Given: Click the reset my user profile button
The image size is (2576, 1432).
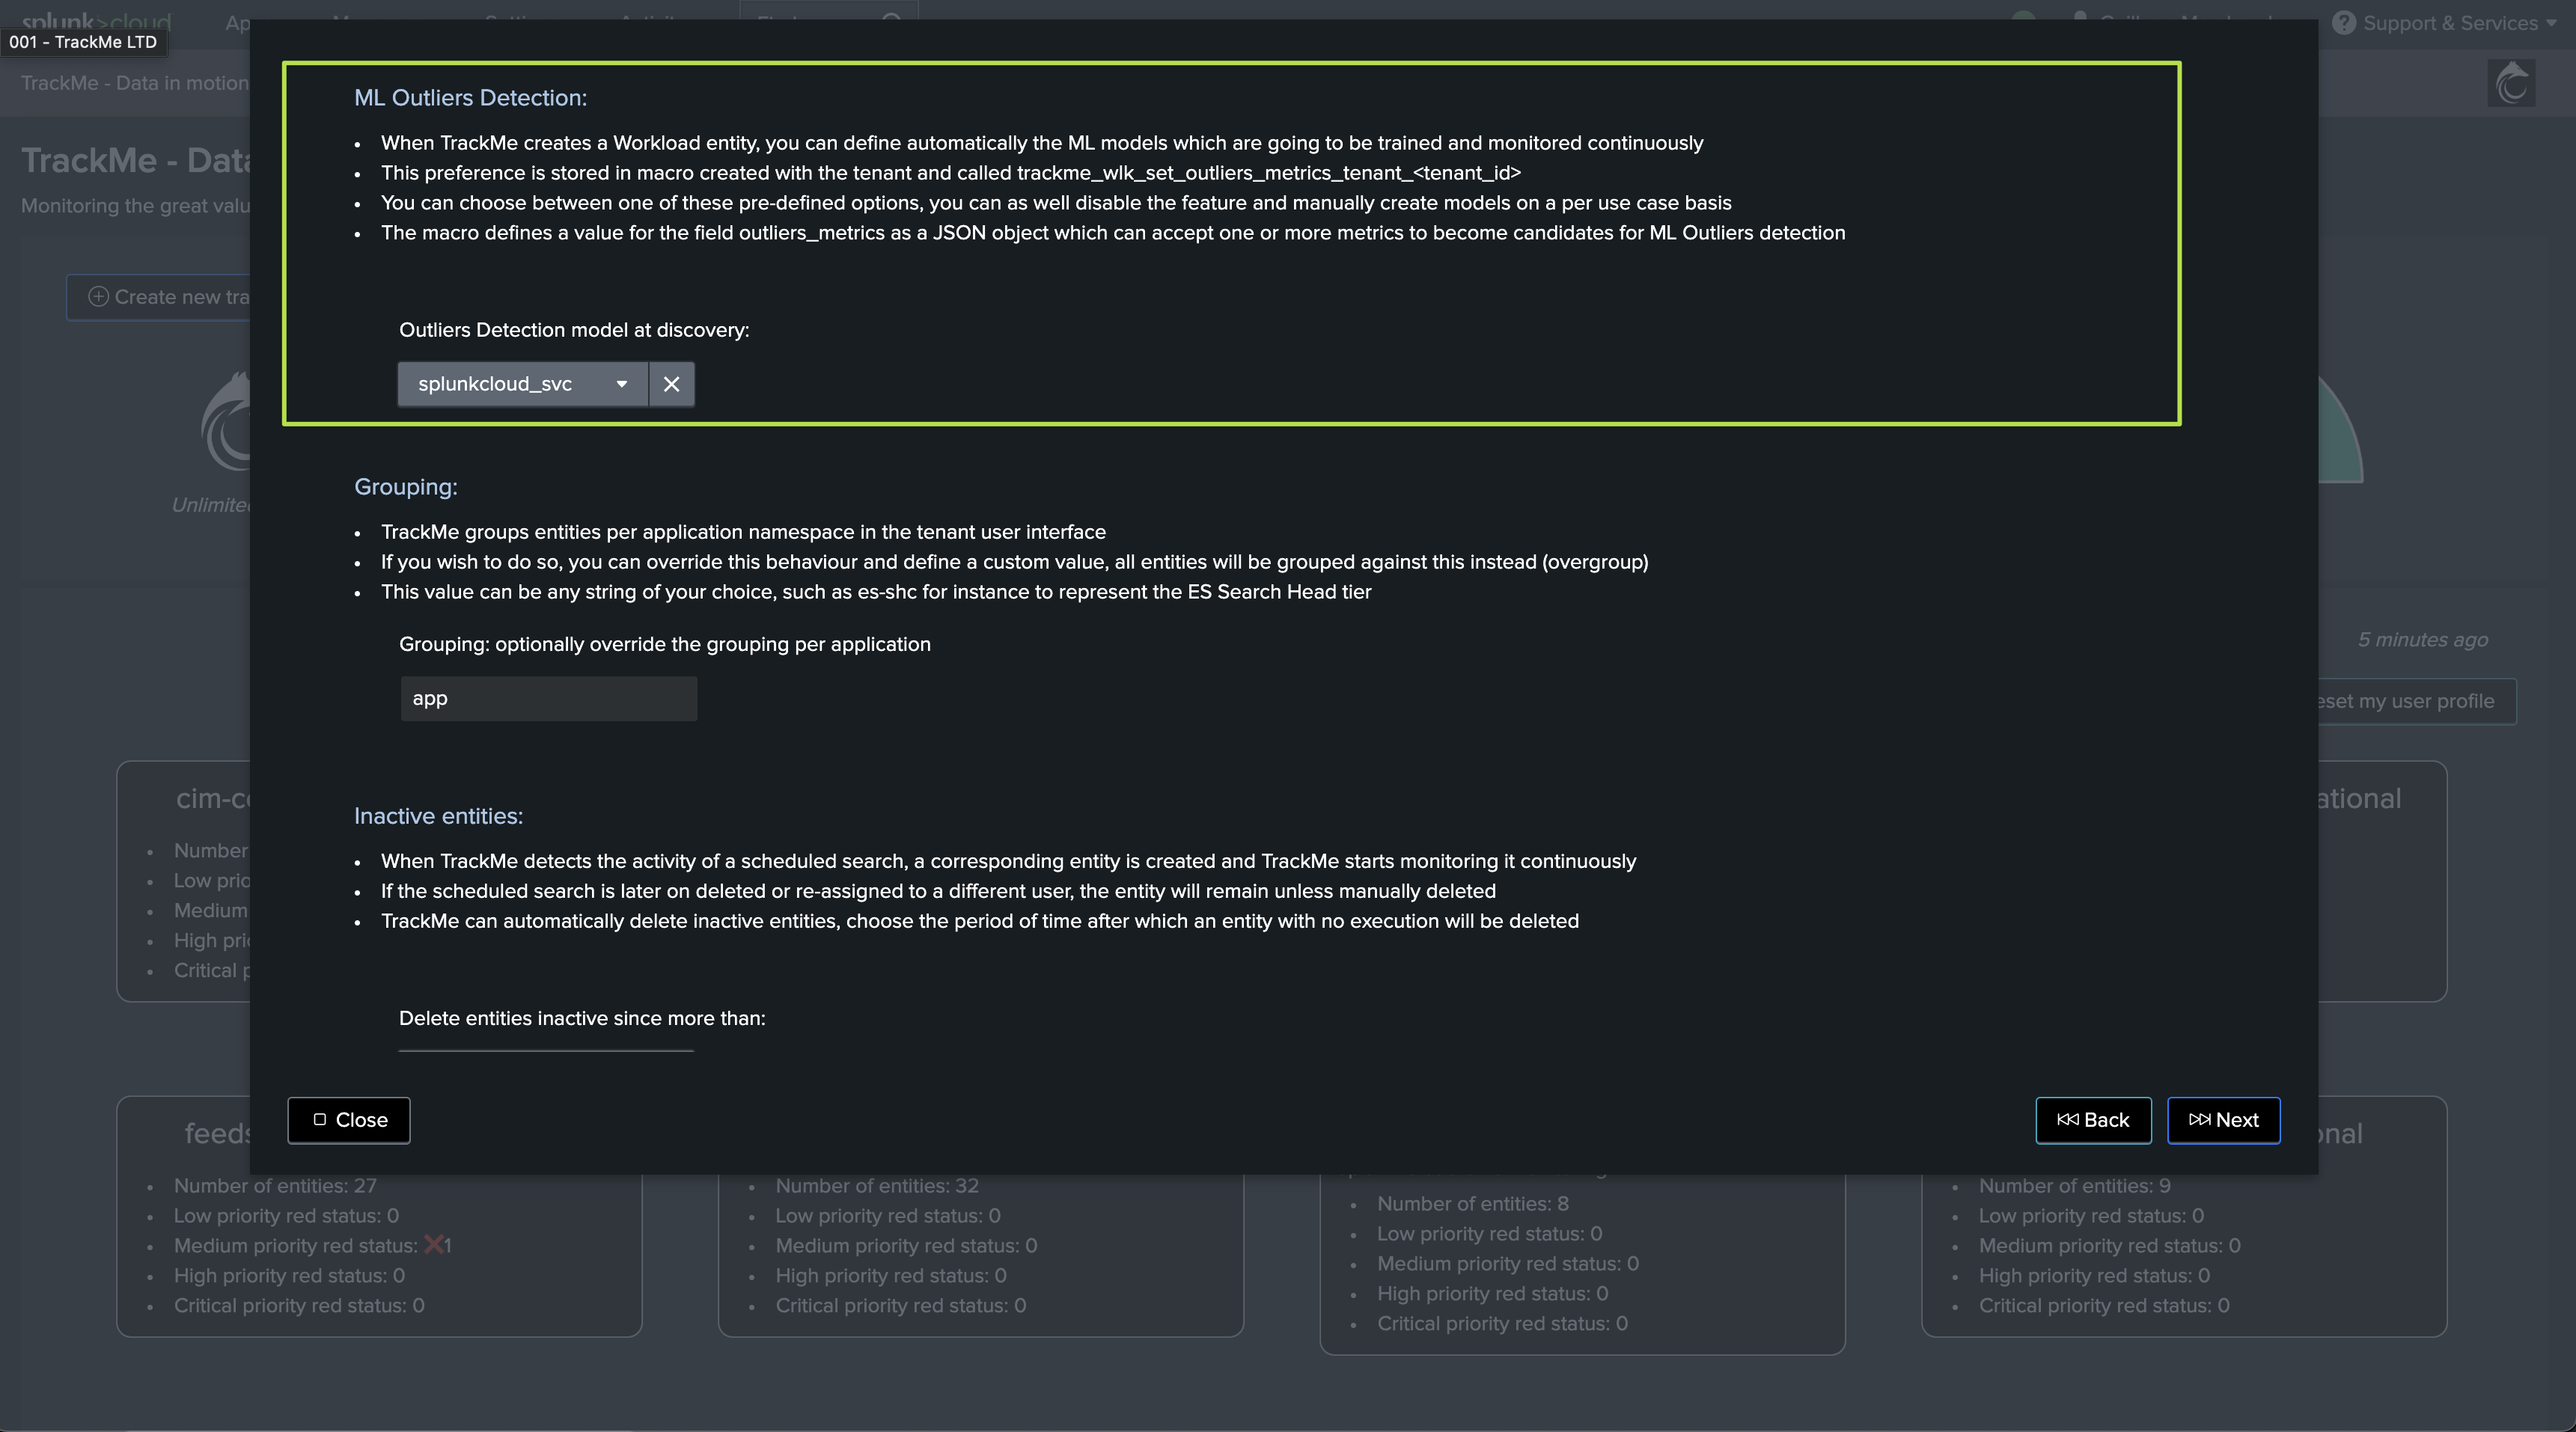Looking at the screenshot, I should point(2416,701).
